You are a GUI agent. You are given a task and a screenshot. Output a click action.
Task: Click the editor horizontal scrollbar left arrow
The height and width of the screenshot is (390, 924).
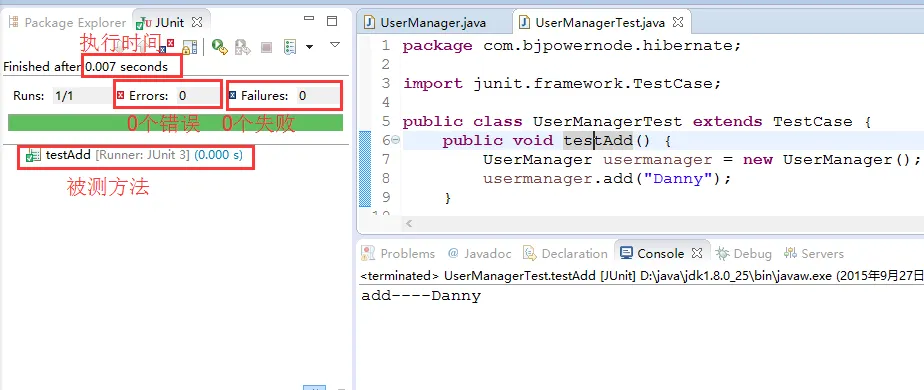(409, 224)
